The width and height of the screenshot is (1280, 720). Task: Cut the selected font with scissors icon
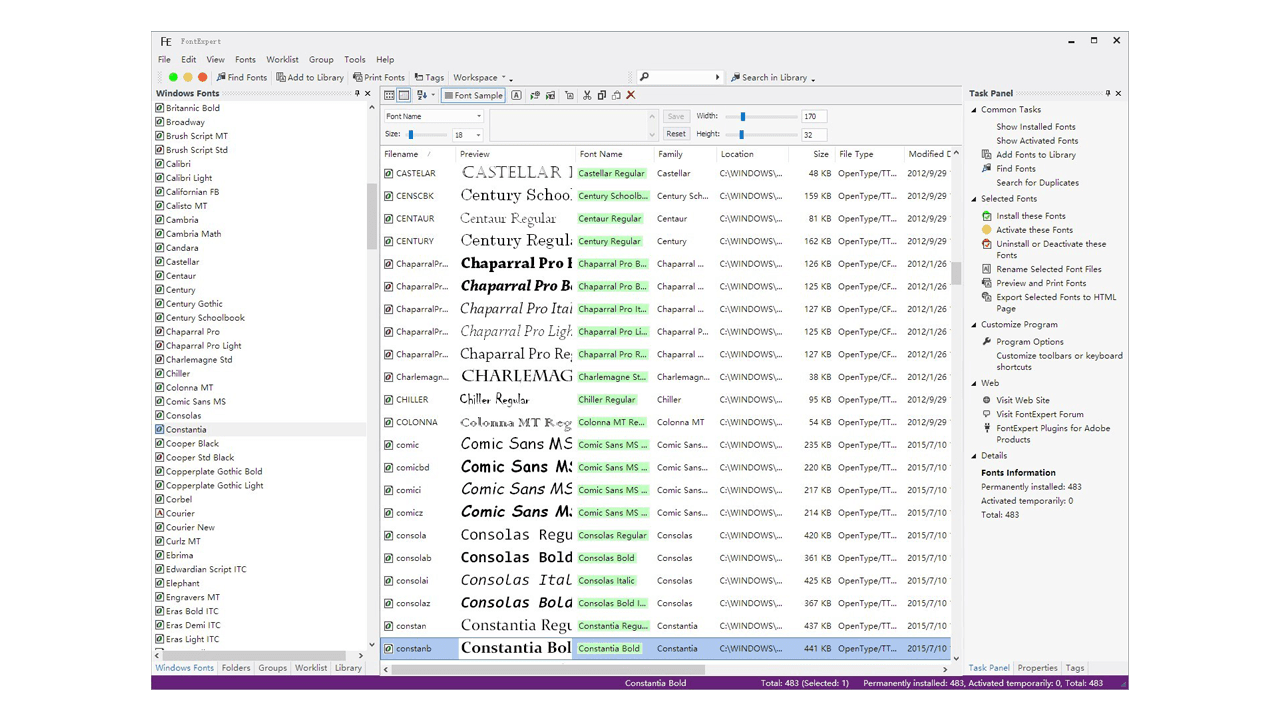[x=586, y=95]
